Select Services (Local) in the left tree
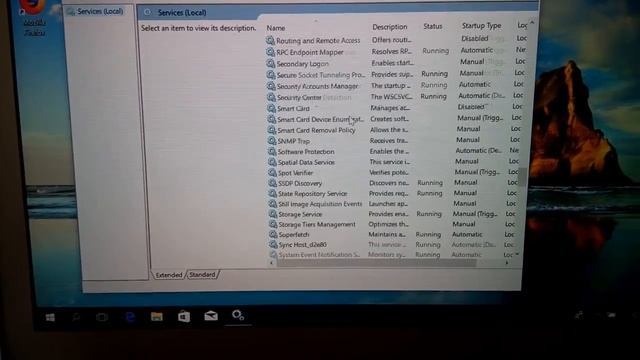This screenshot has width=640, height=360. pyautogui.click(x=100, y=11)
